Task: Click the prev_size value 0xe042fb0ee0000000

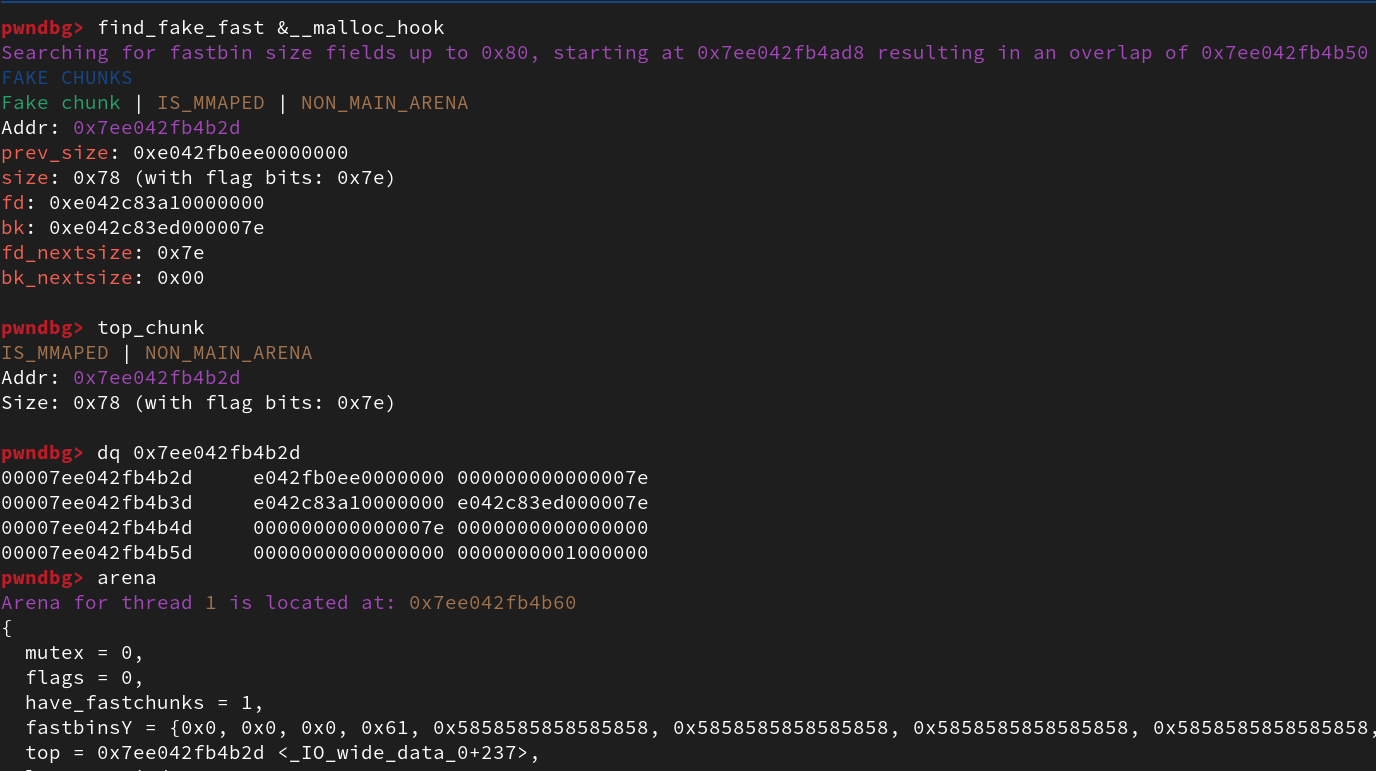Action: (240, 153)
